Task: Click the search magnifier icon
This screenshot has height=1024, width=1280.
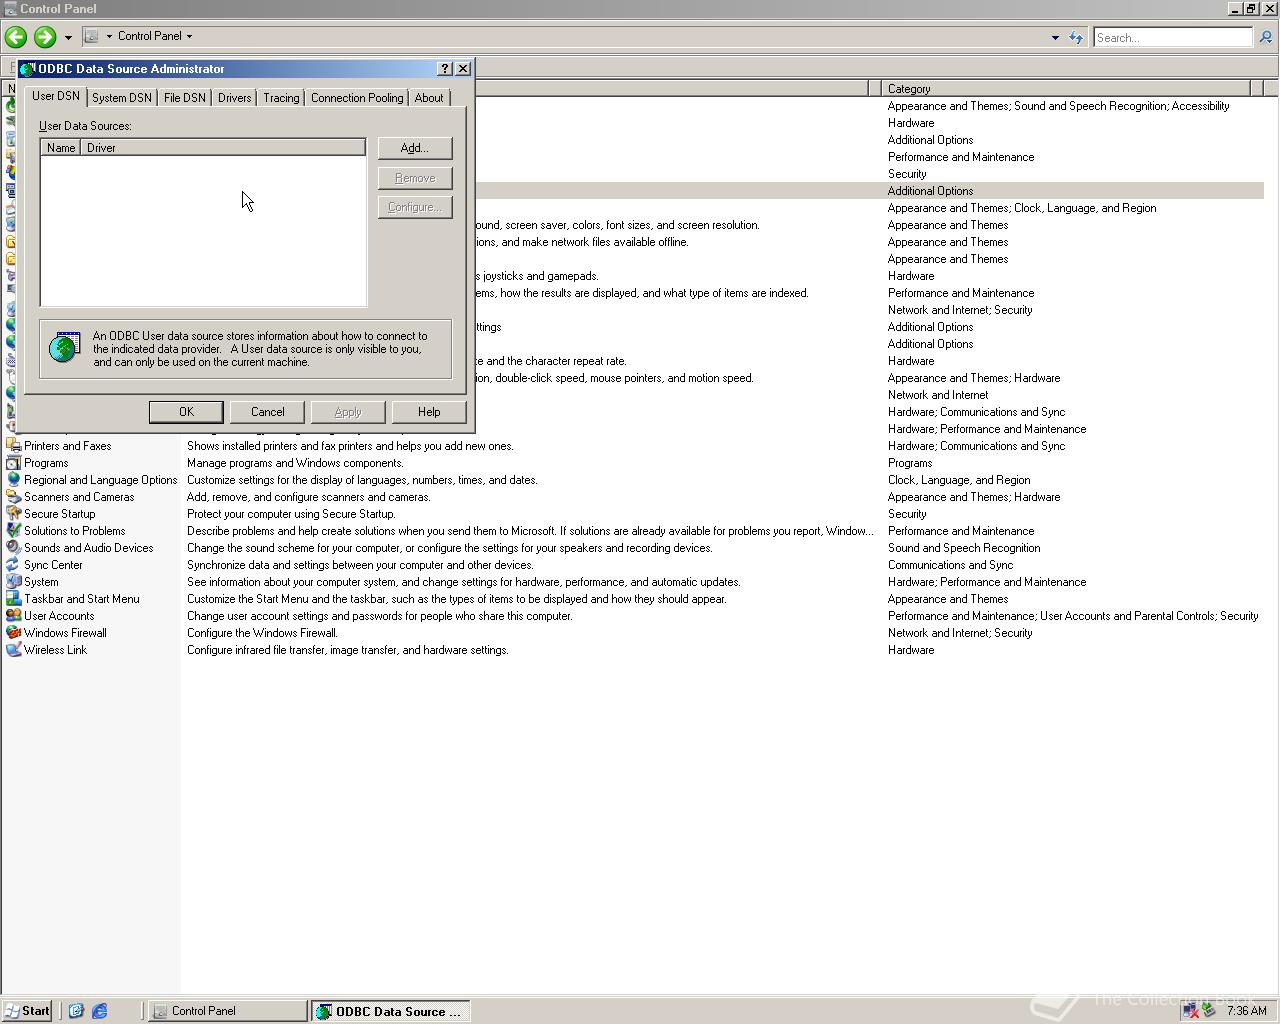Action: pos(1265,38)
